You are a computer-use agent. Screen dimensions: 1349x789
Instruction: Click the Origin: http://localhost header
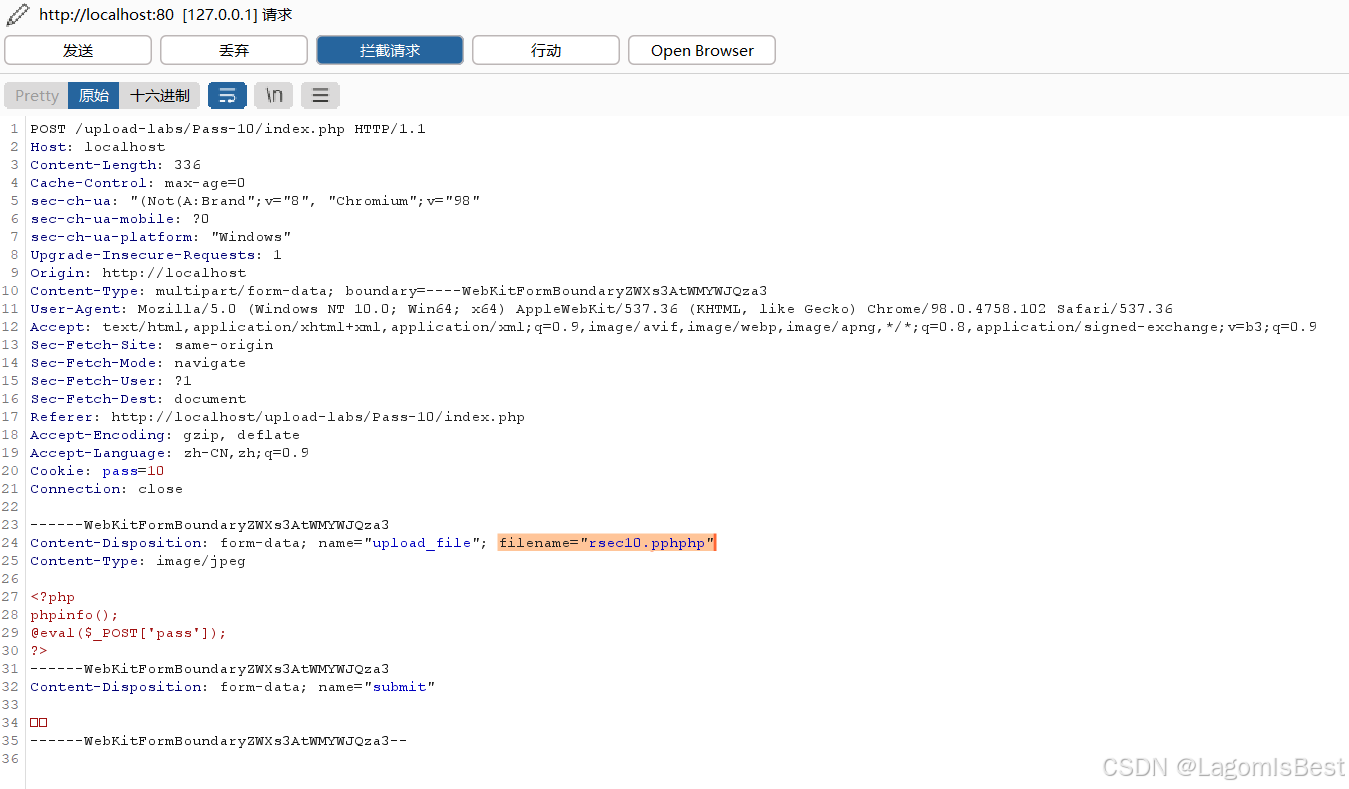pos(138,273)
